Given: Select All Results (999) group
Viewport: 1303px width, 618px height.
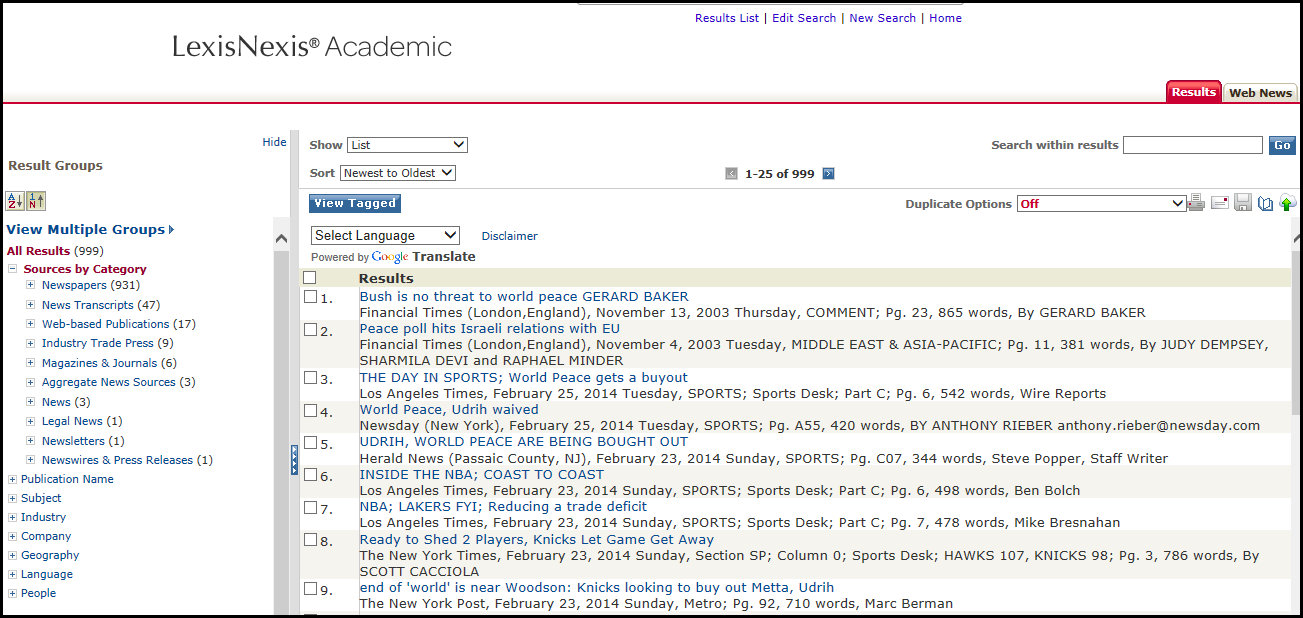Looking at the screenshot, I should (55, 251).
